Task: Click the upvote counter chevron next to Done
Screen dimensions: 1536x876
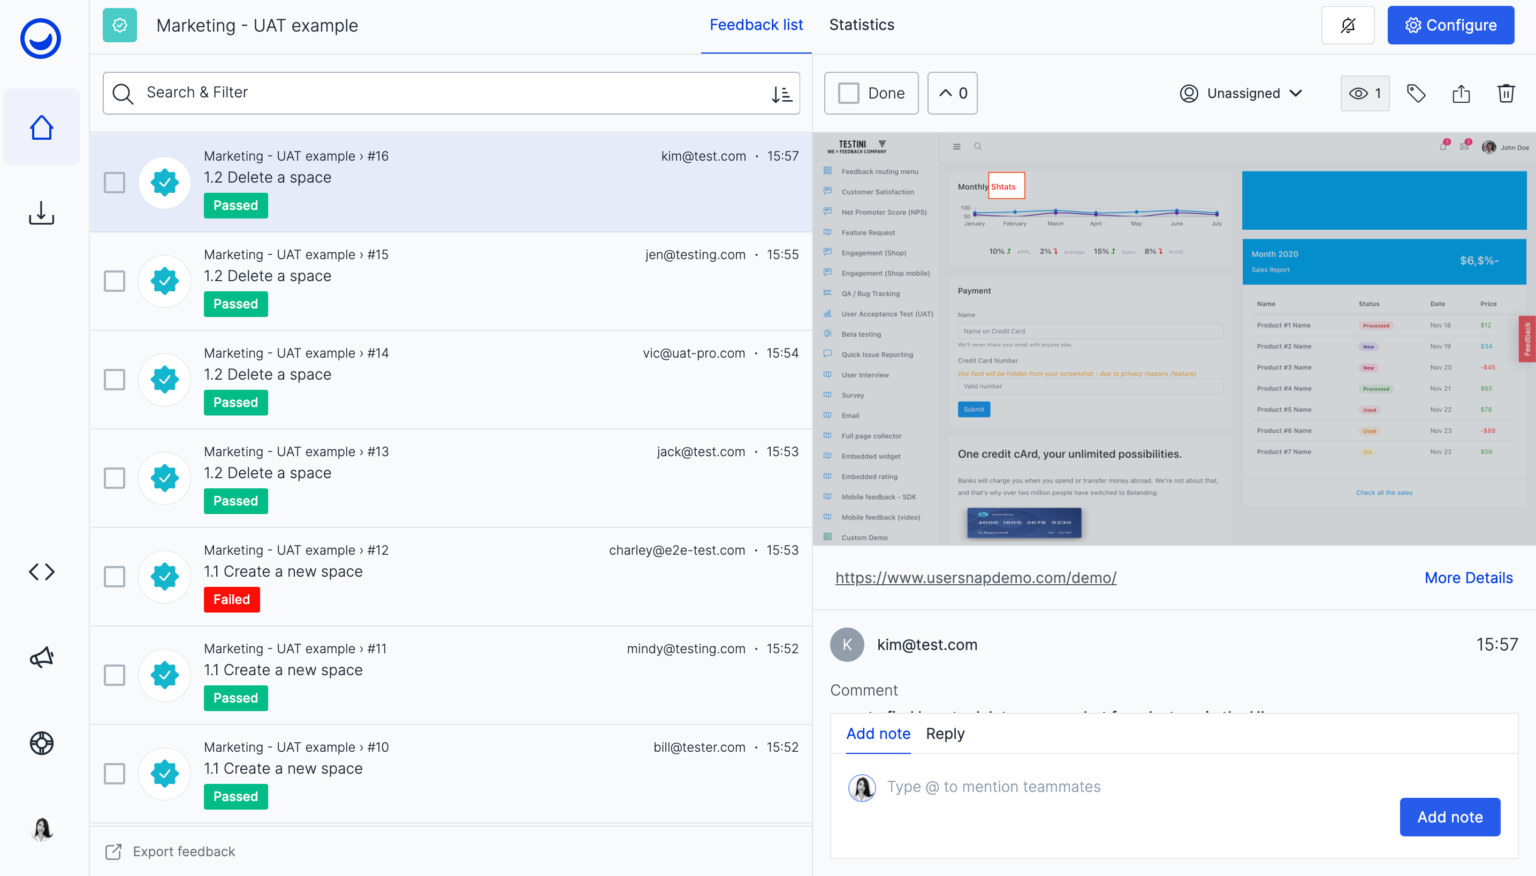Action: pos(952,92)
